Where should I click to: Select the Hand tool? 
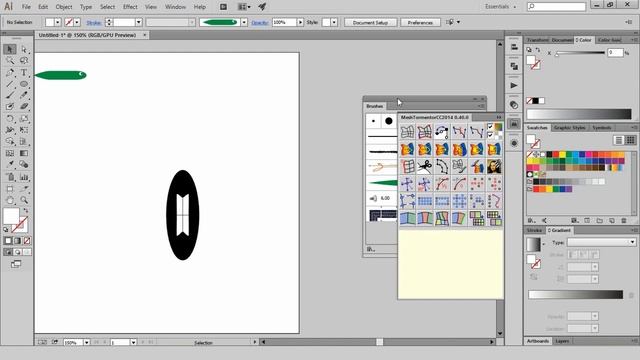(10, 200)
